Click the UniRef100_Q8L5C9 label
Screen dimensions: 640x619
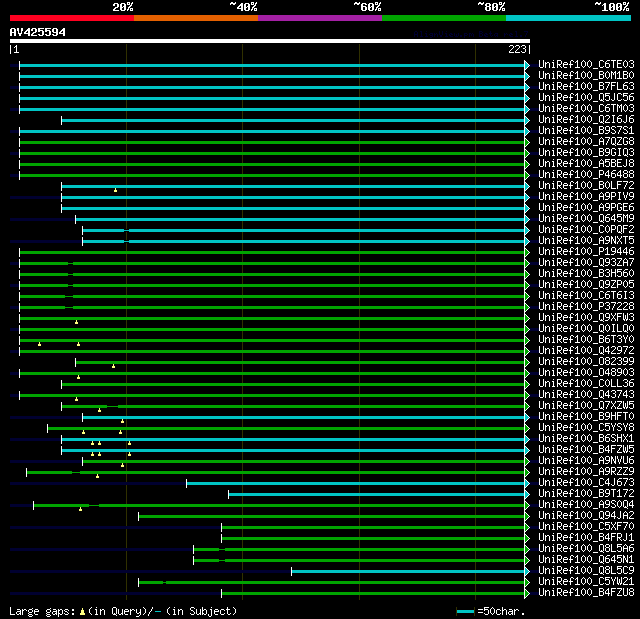coord(586,571)
